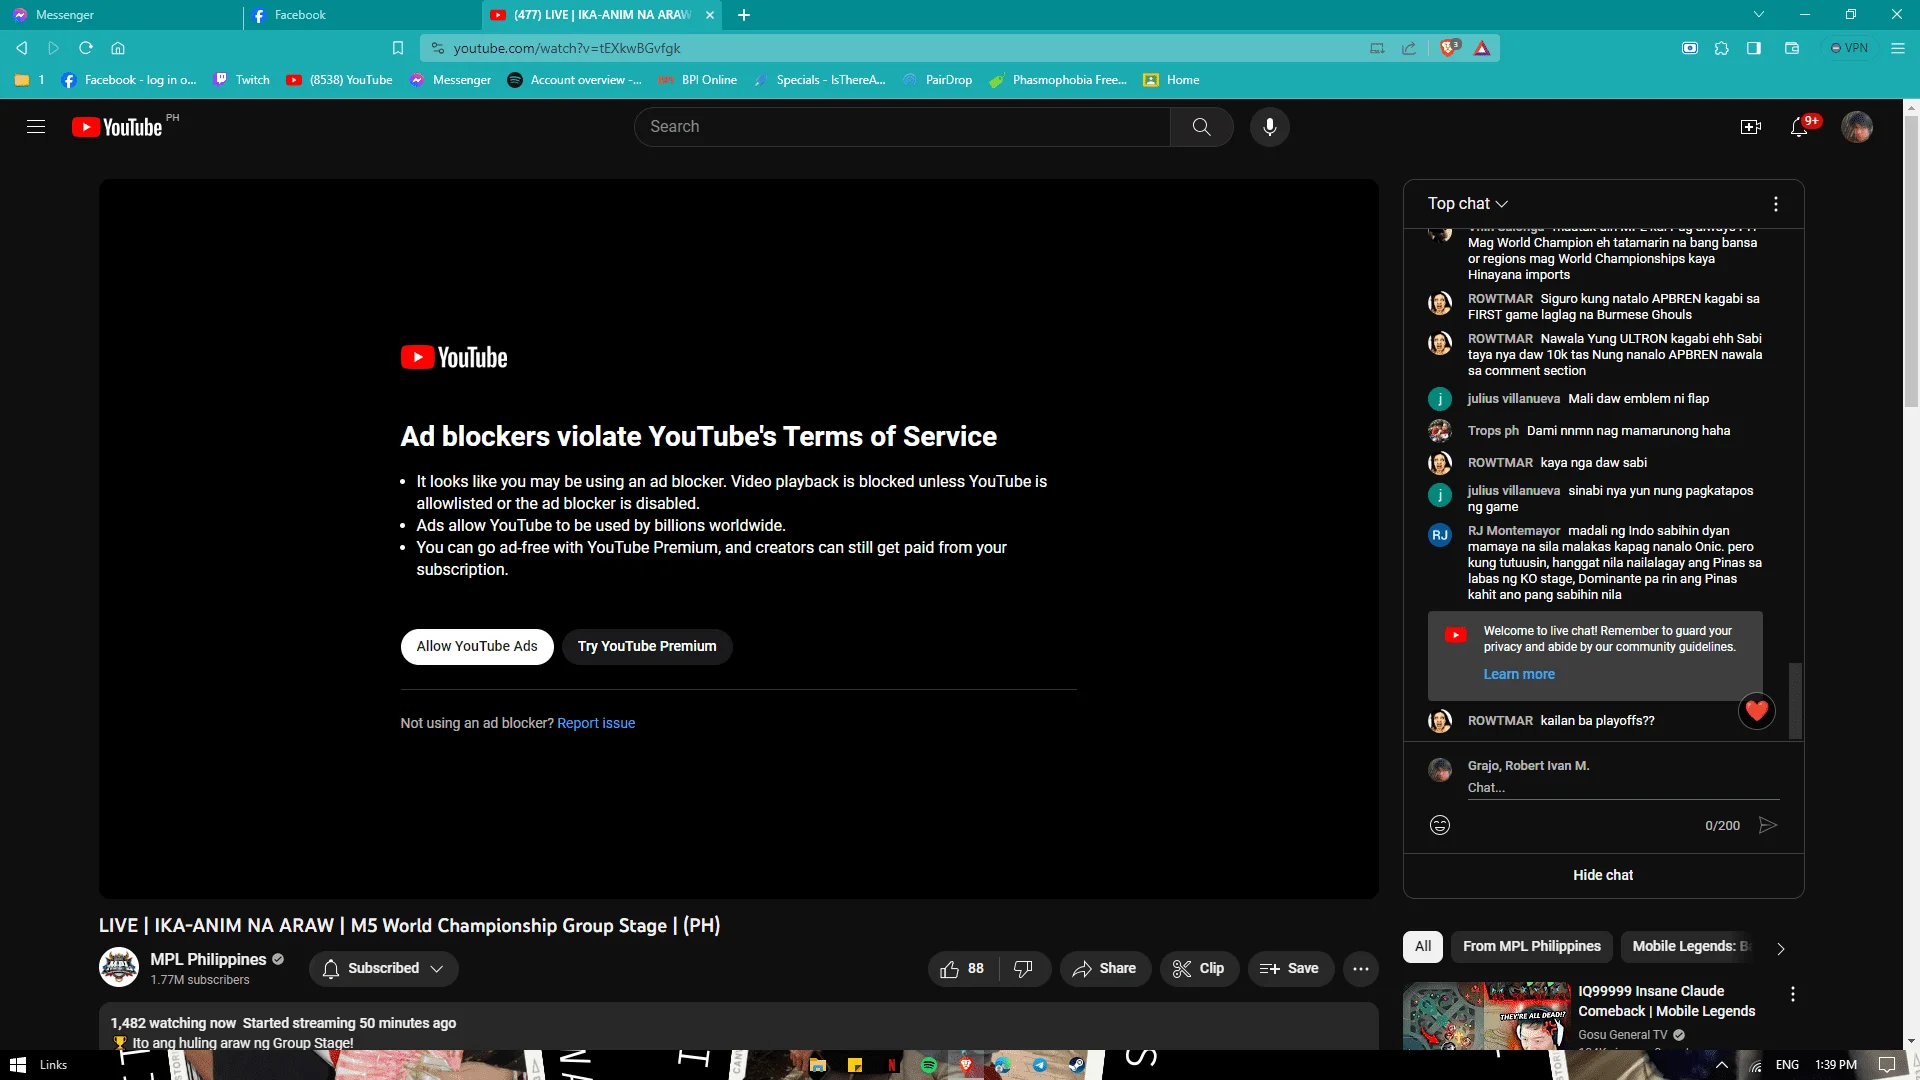The height and width of the screenshot is (1080, 1920).
Task: Open the account avatar menu
Action: pyautogui.click(x=1857, y=127)
